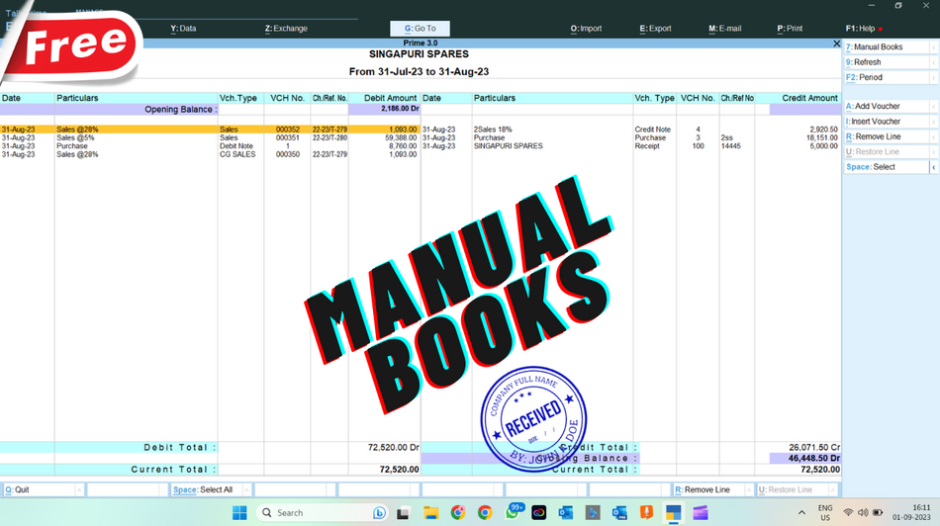Close the Singapuri Spares ledger report
The height and width of the screenshot is (526, 940).
[837, 44]
